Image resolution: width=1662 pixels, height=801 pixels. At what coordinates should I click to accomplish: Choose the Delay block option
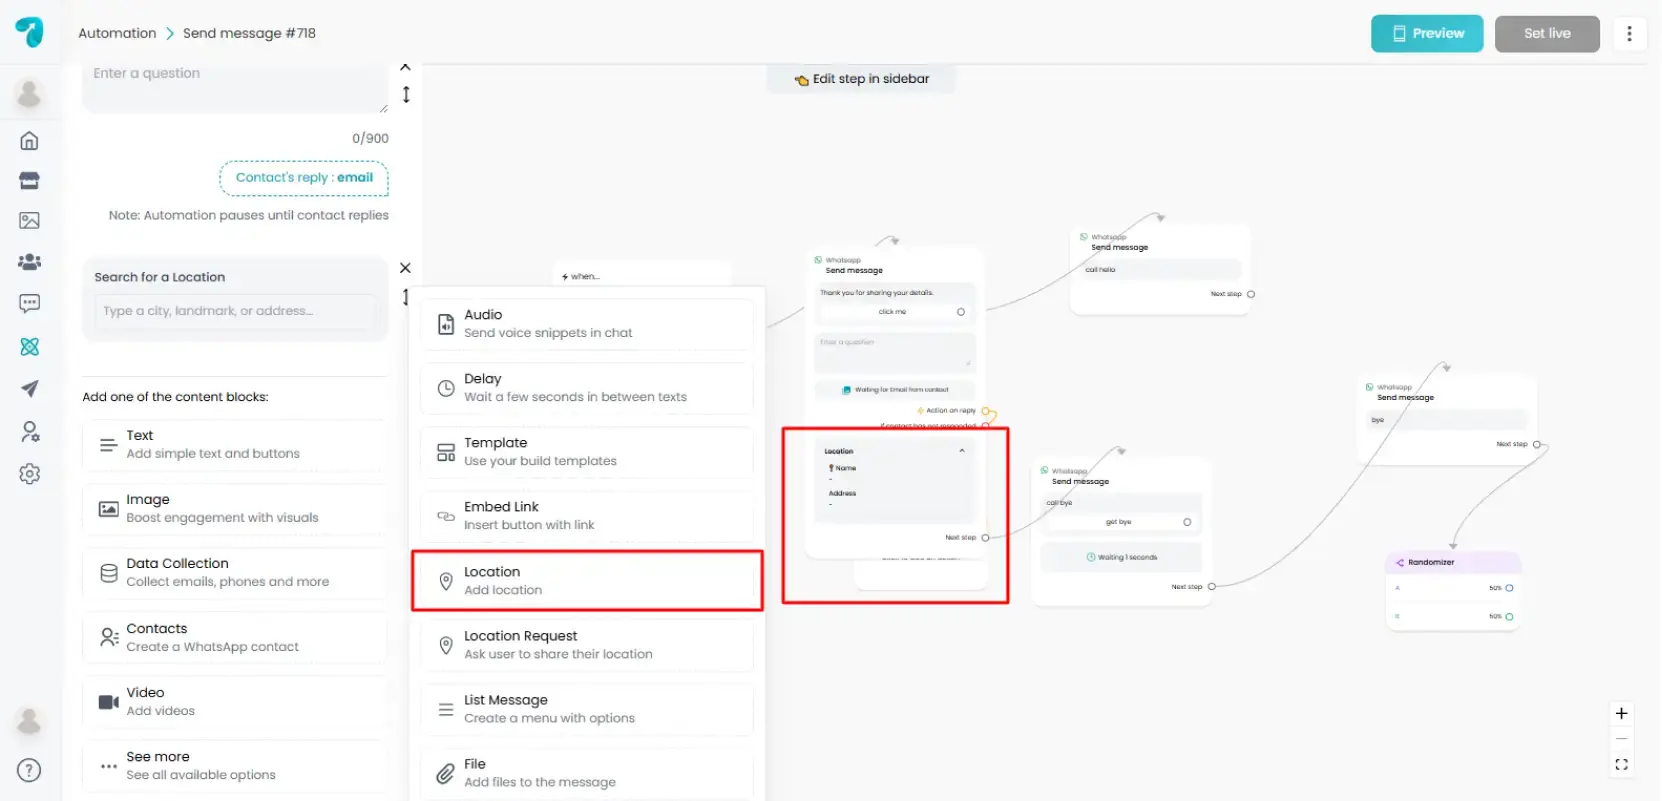[587, 388]
